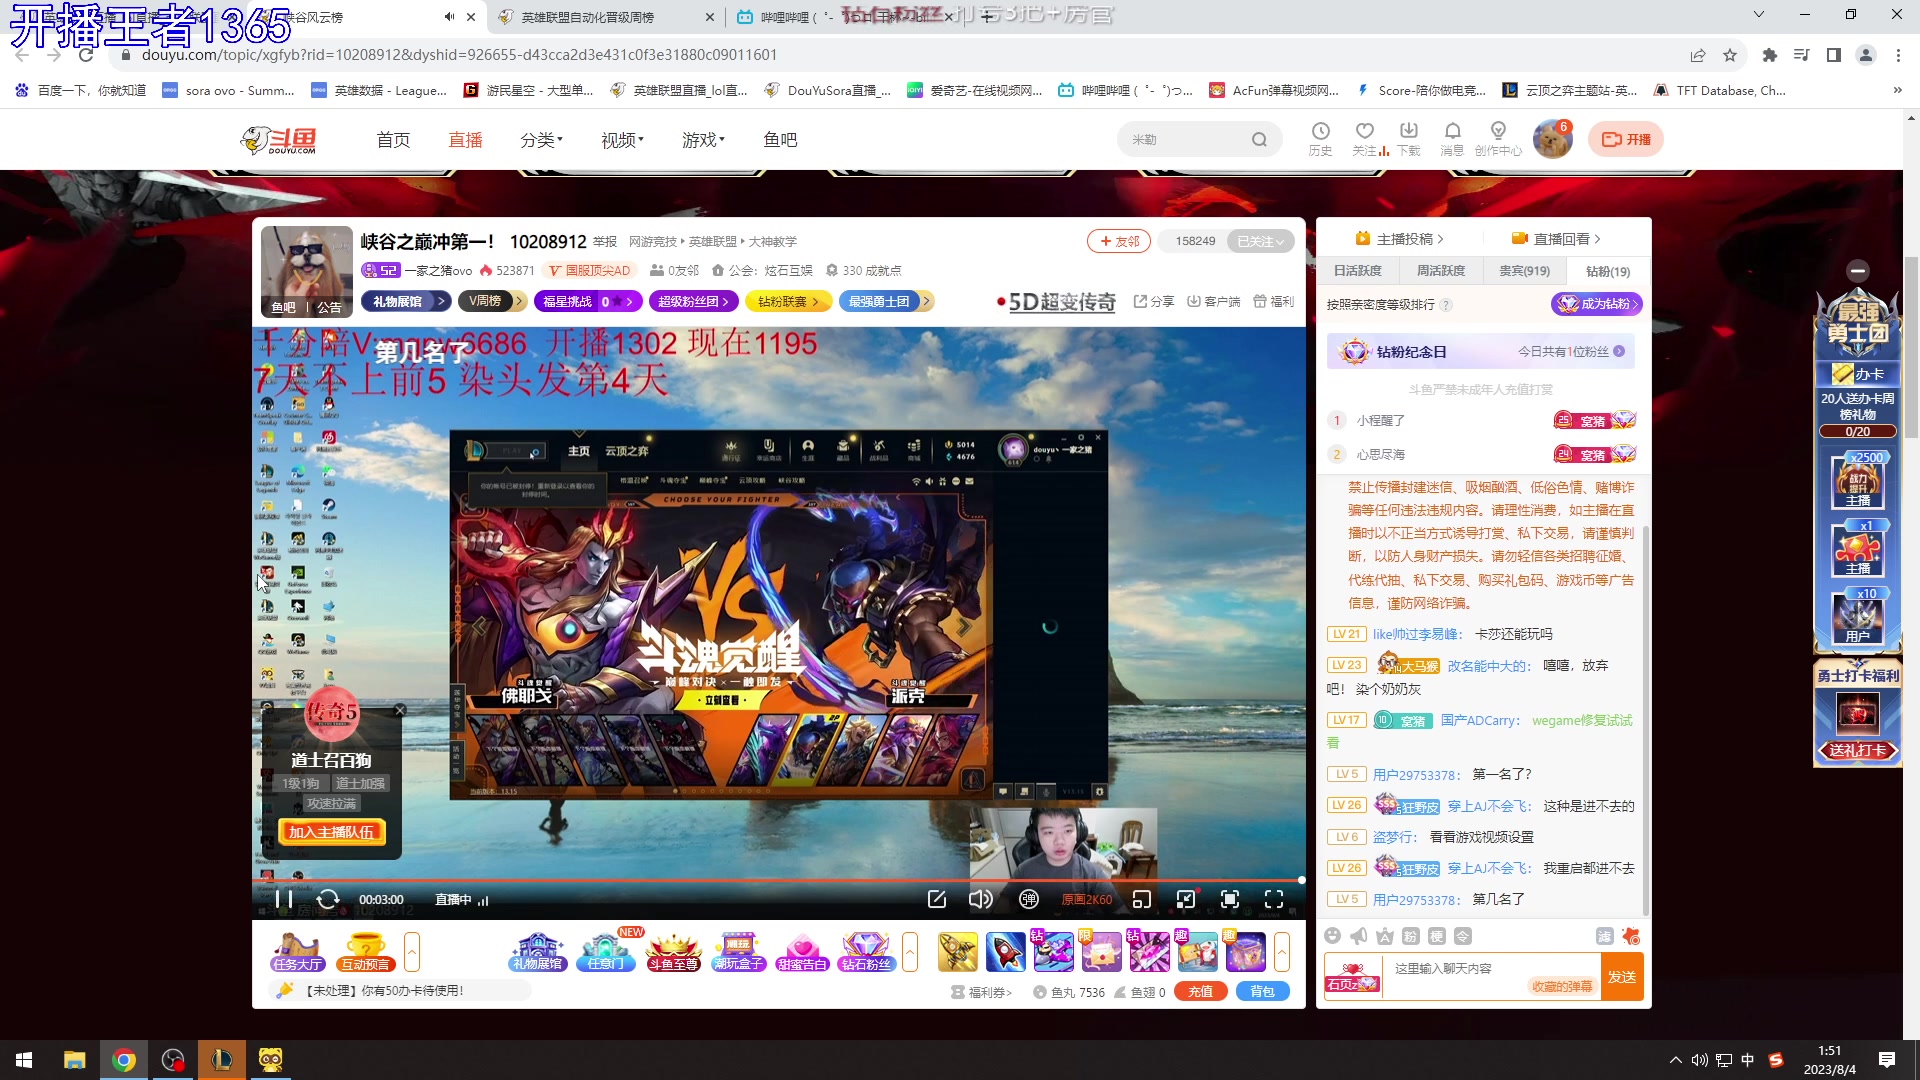The width and height of the screenshot is (1920, 1080).
Task: Pause the live stream video
Action: tap(283, 899)
